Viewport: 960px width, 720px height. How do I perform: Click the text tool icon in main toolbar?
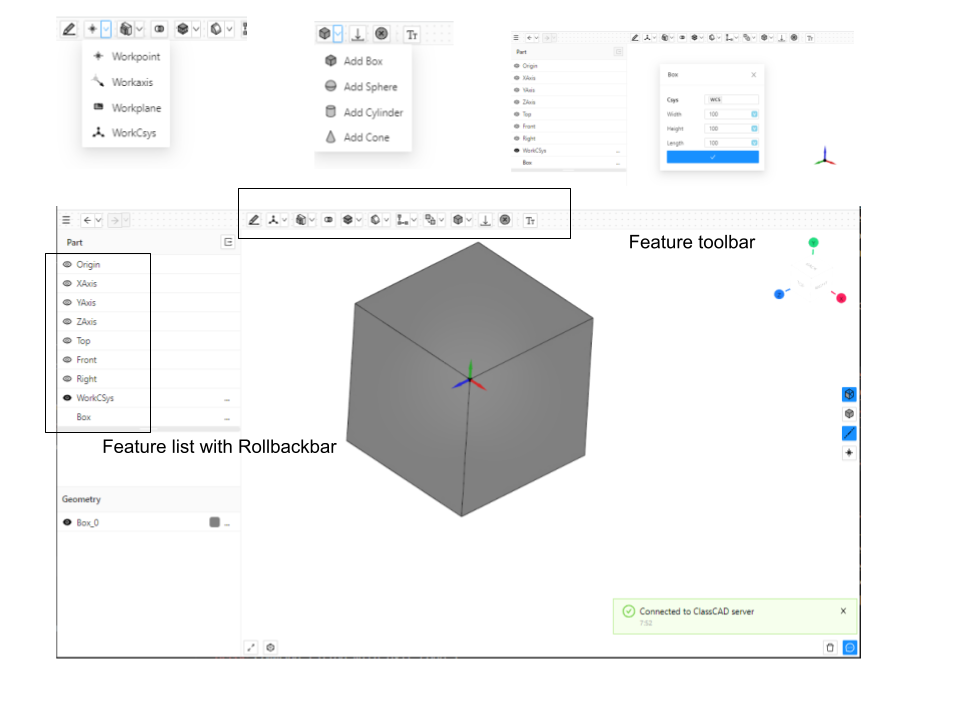click(x=530, y=219)
